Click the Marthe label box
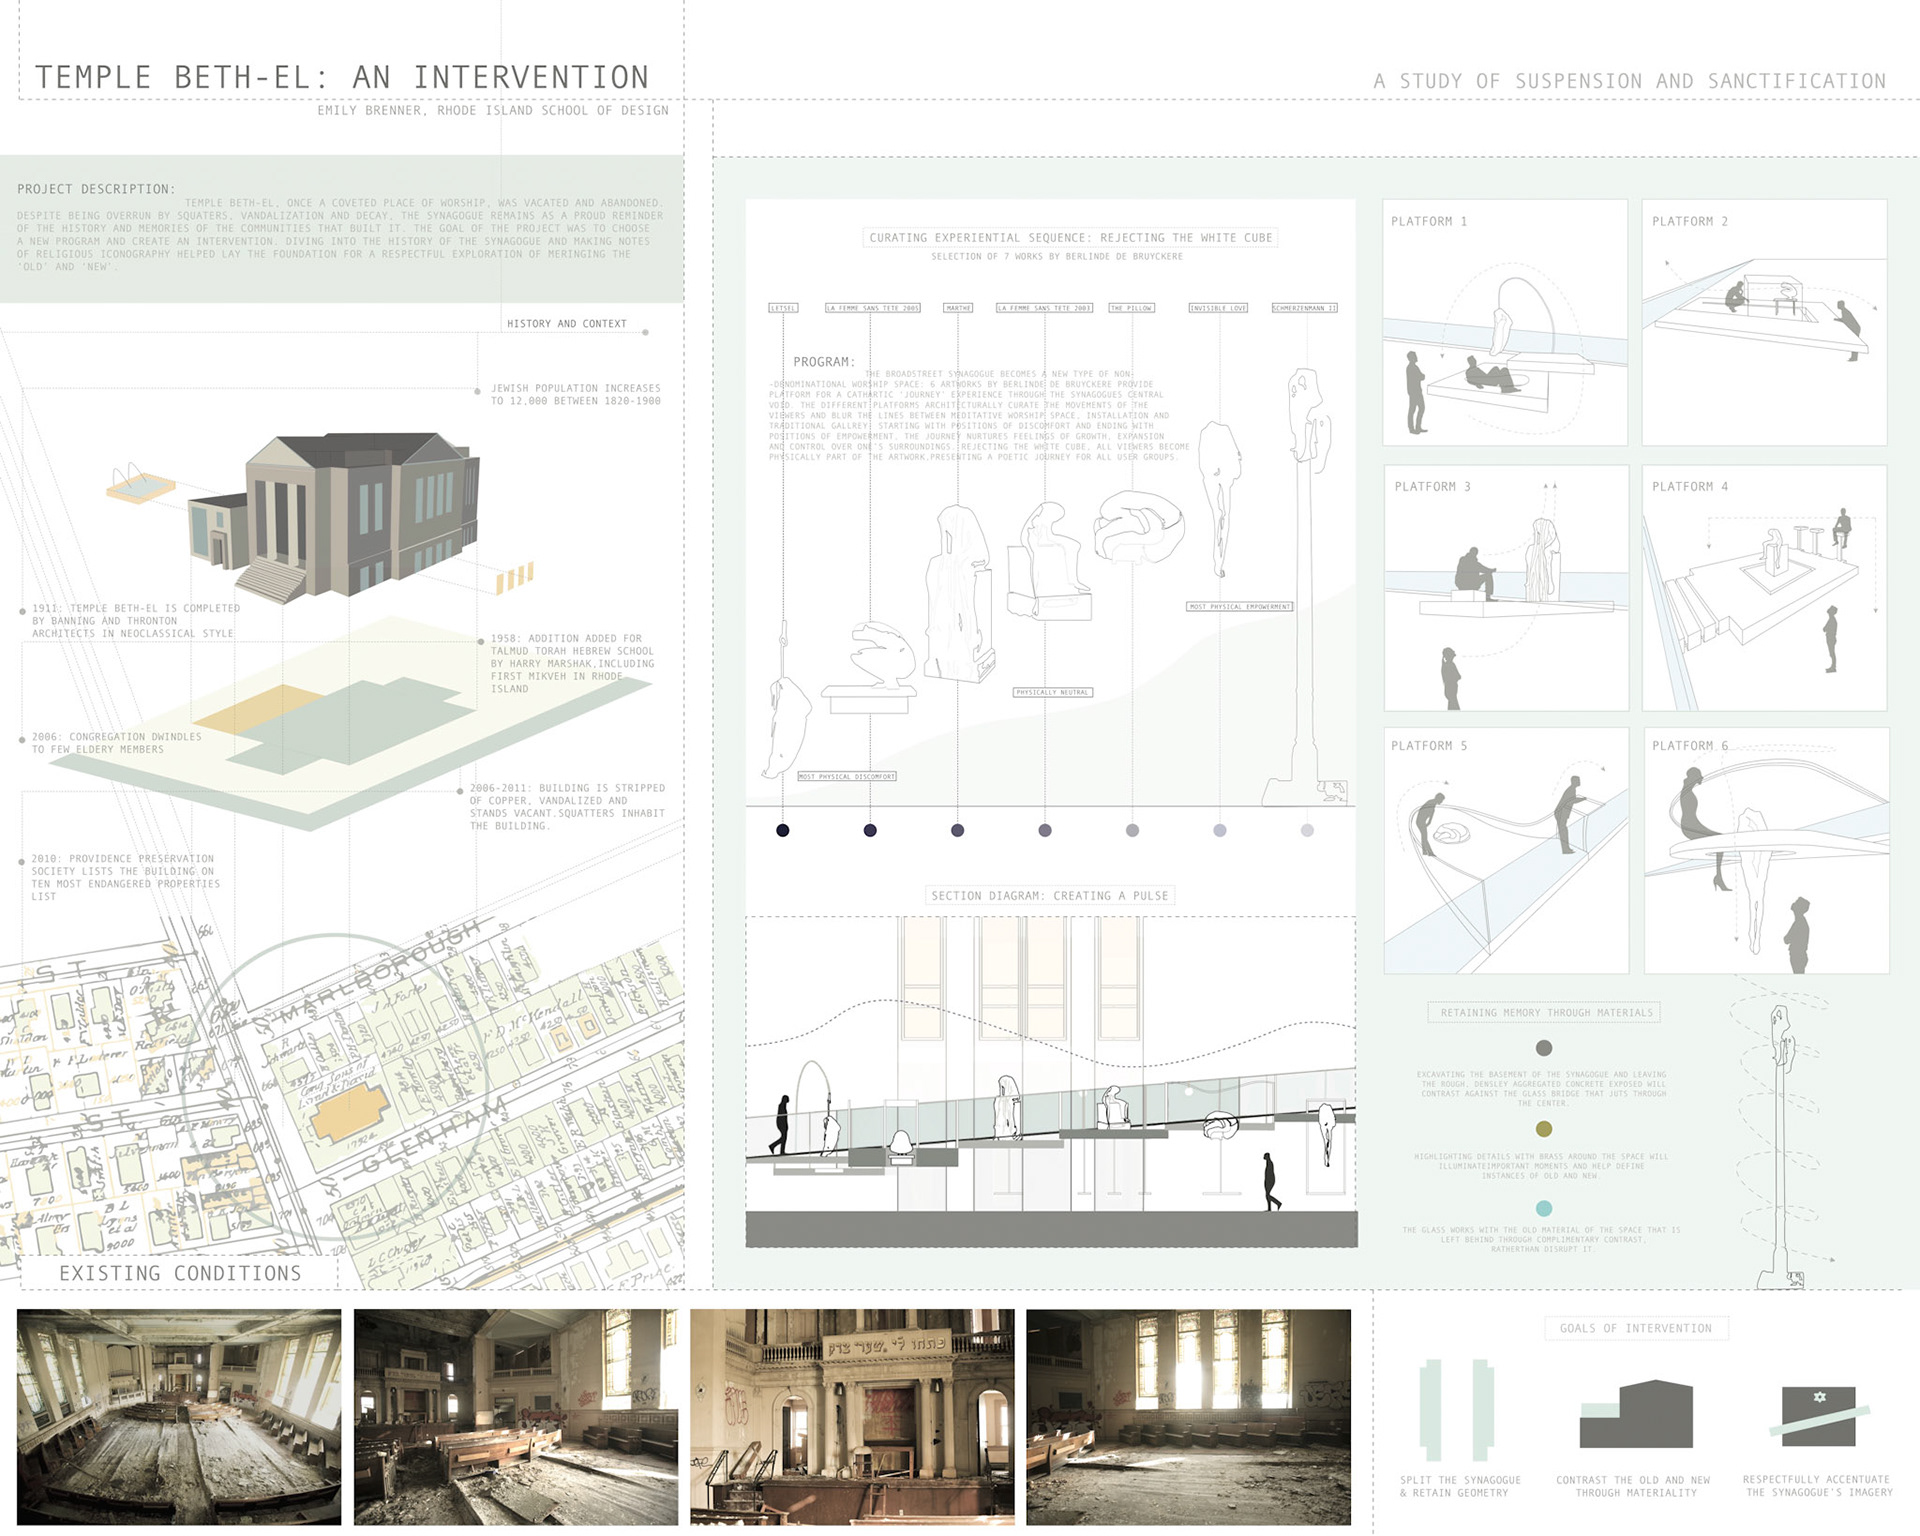The image size is (1920, 1536). [957, 308]
